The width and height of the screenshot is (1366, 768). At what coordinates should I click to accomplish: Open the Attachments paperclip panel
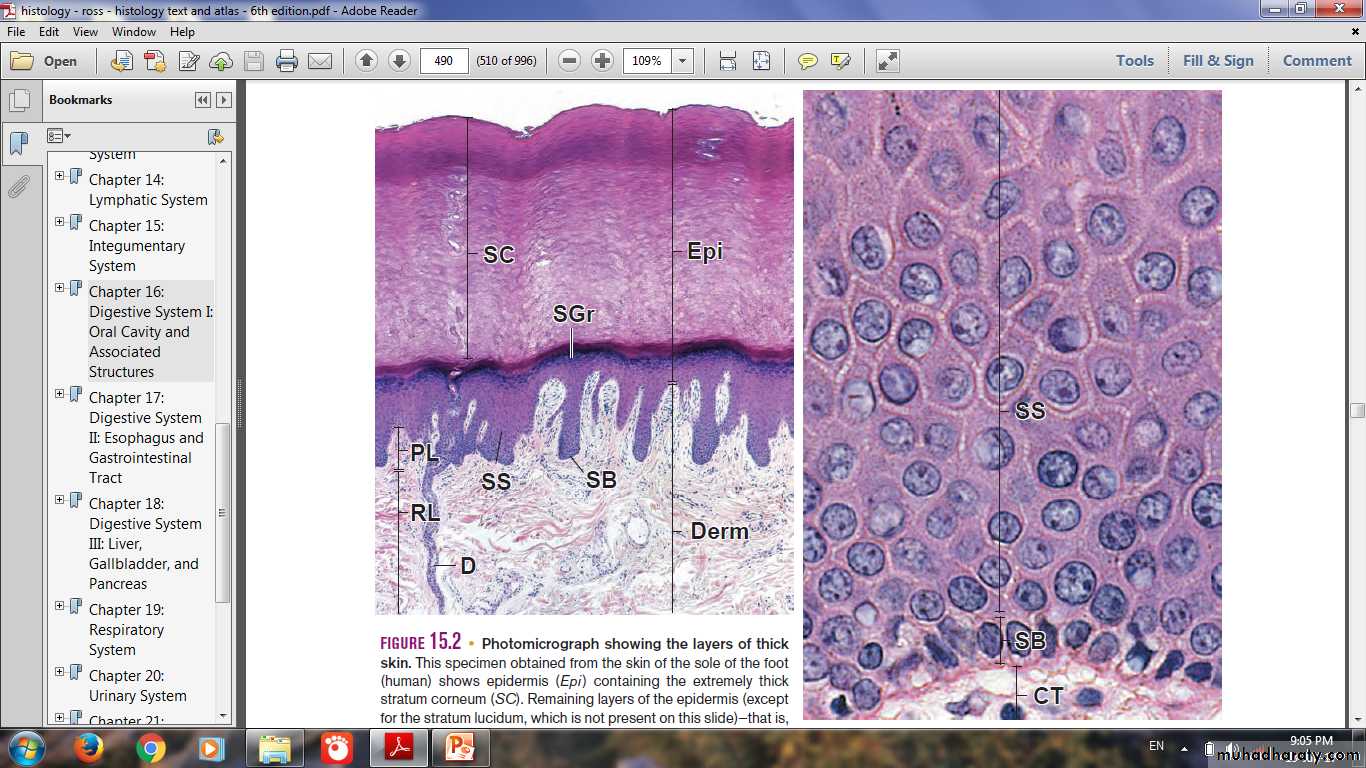click(18, 187)
